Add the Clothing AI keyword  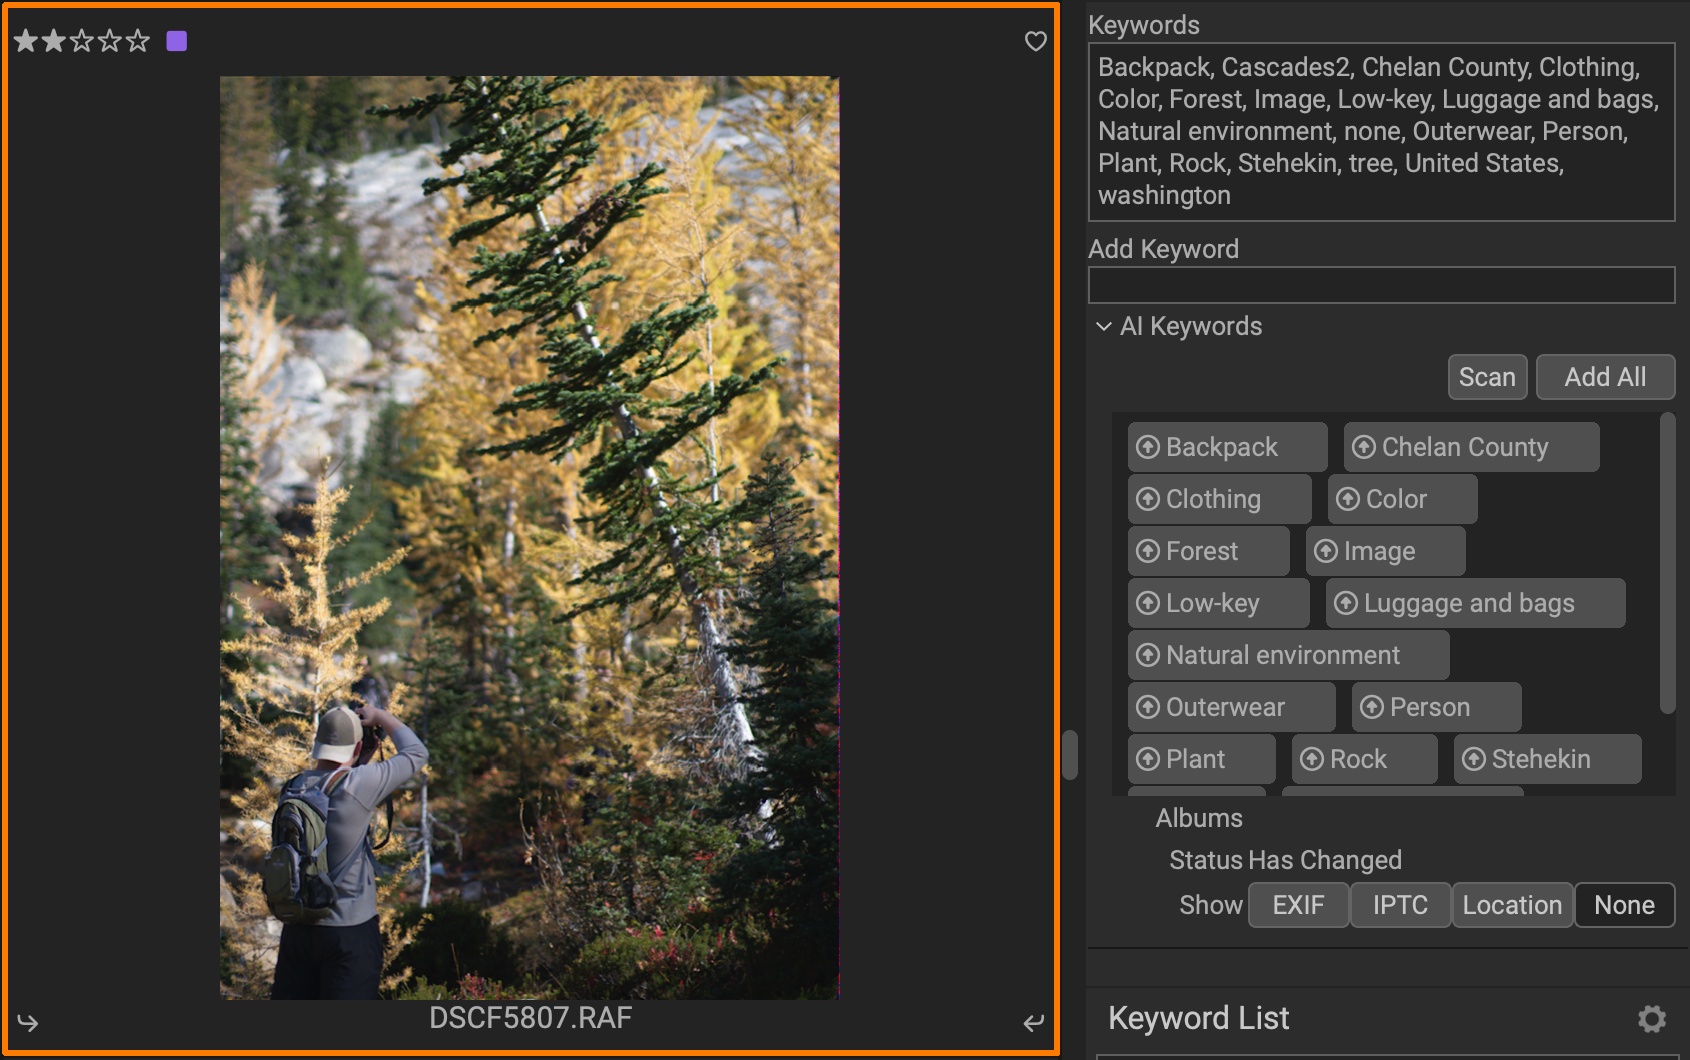[x=1219, y=499]
